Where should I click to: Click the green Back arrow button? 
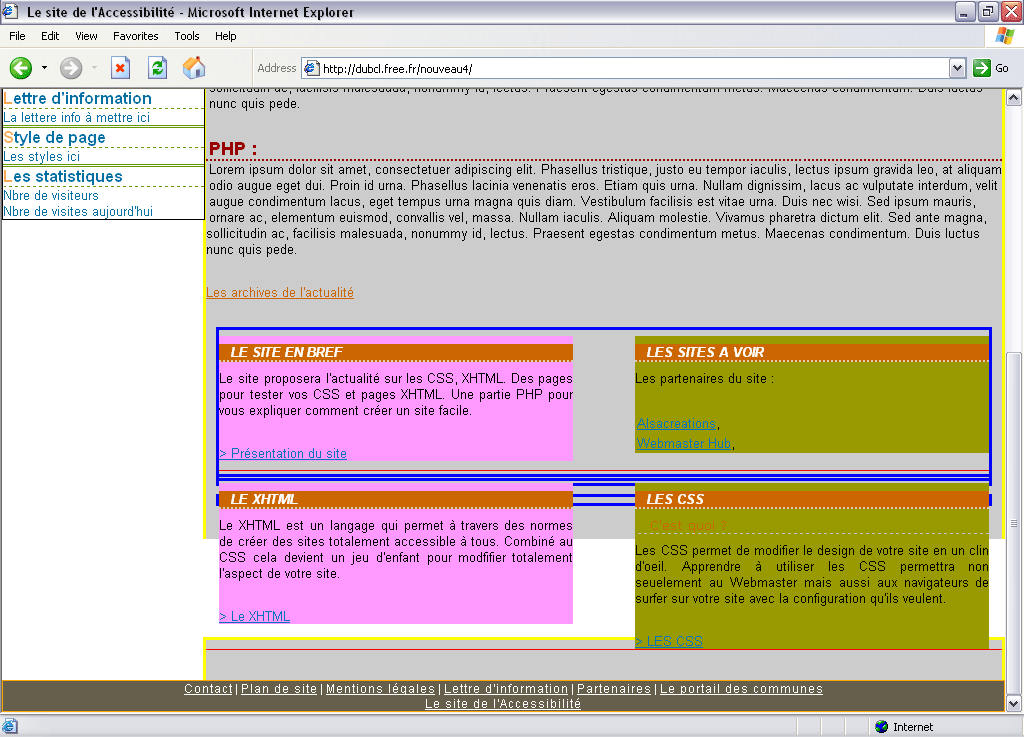coord(21,68)
